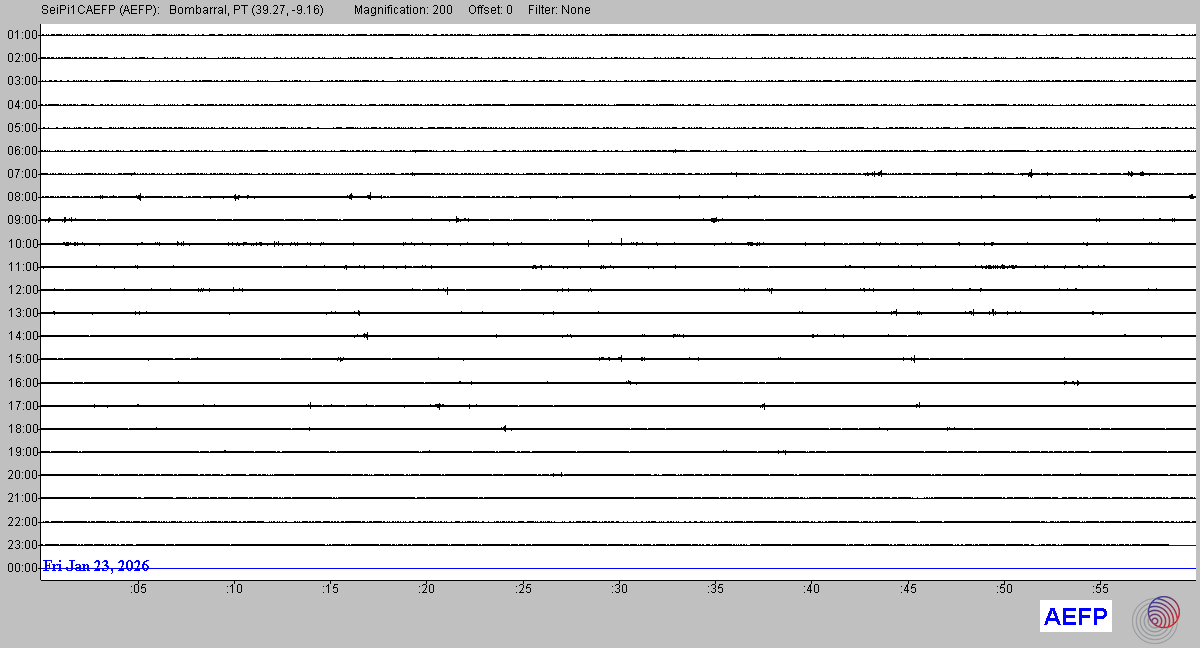
Task: Click the Fri Jan 23, 2026 date label
Action: coord(96,566)
